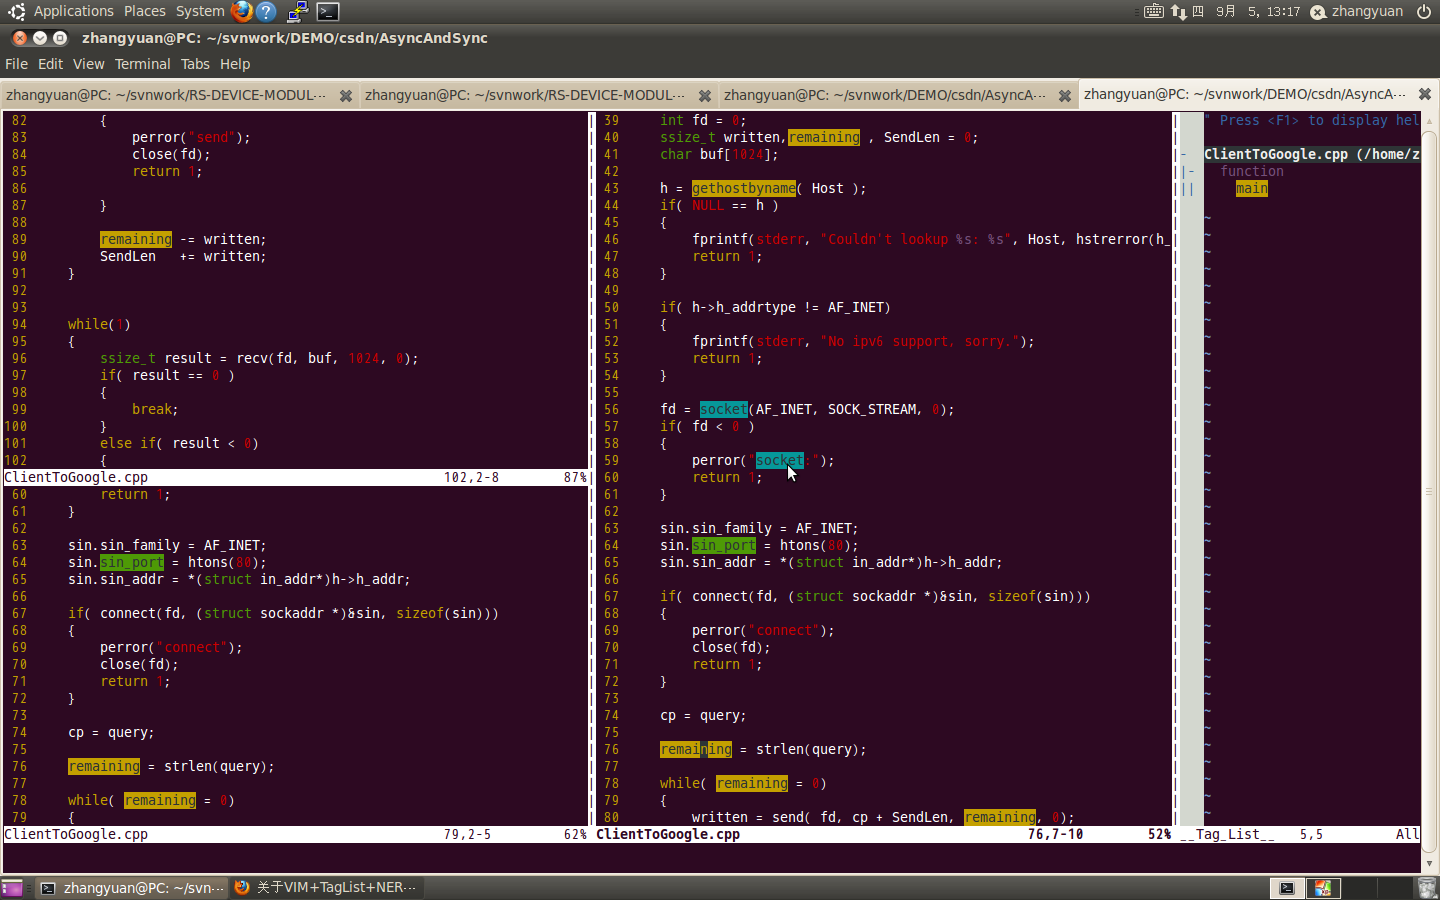Launch Firefox from the top panel
Viewport: 1440px width, 900px height.
(242, 12)
